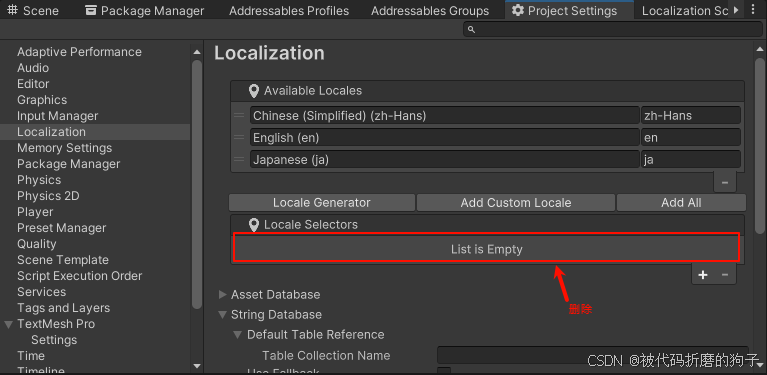The width and height of the screenshot is (767, 375).
Task: Open Player settings
Action: tap(35, 212)
